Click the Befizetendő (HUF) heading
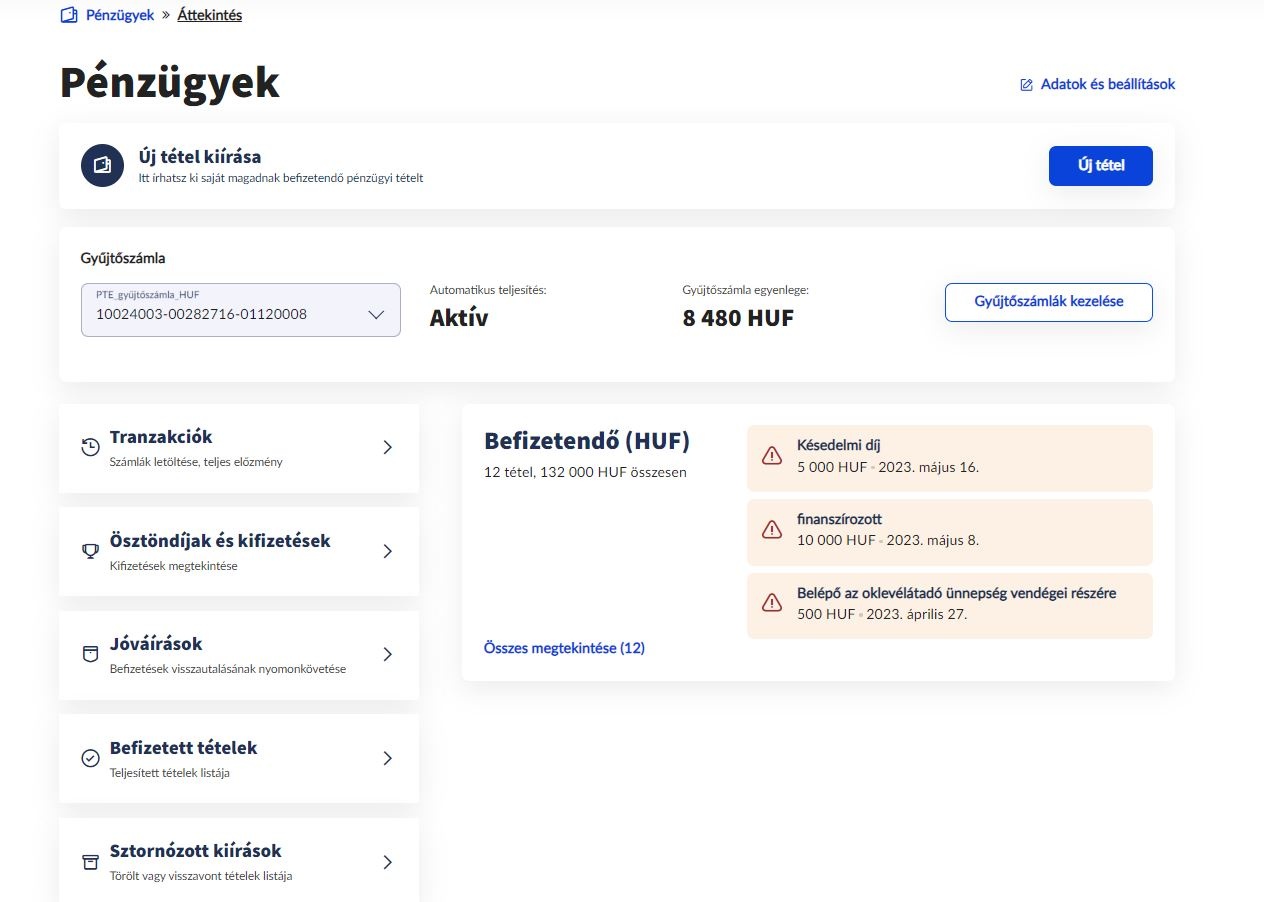Viewport: 1264px width, 902px height. 588,440
